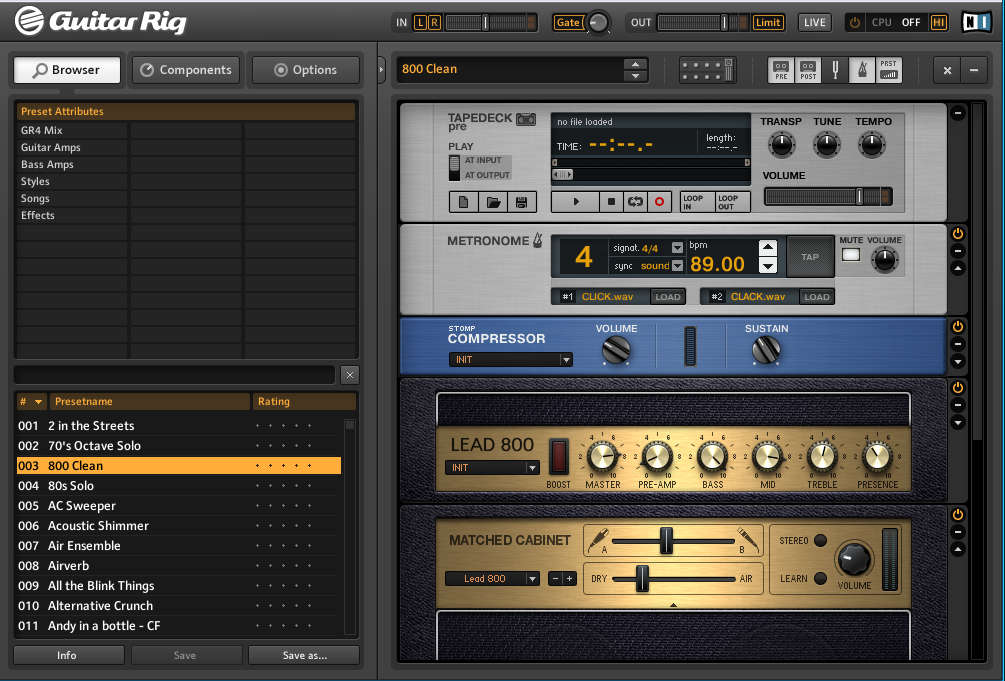
Task: Click the Guitar Rig logo
Action: (101, 21)
